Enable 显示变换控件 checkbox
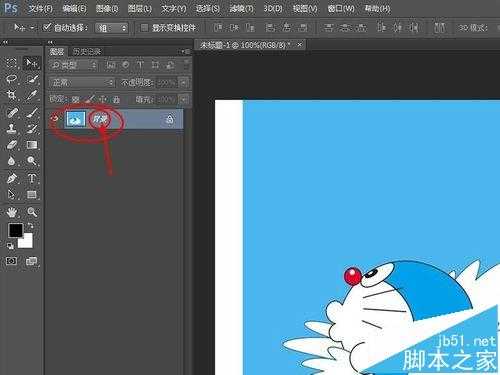The height and width of the screenshot is (375, 500). click(144, 27)
